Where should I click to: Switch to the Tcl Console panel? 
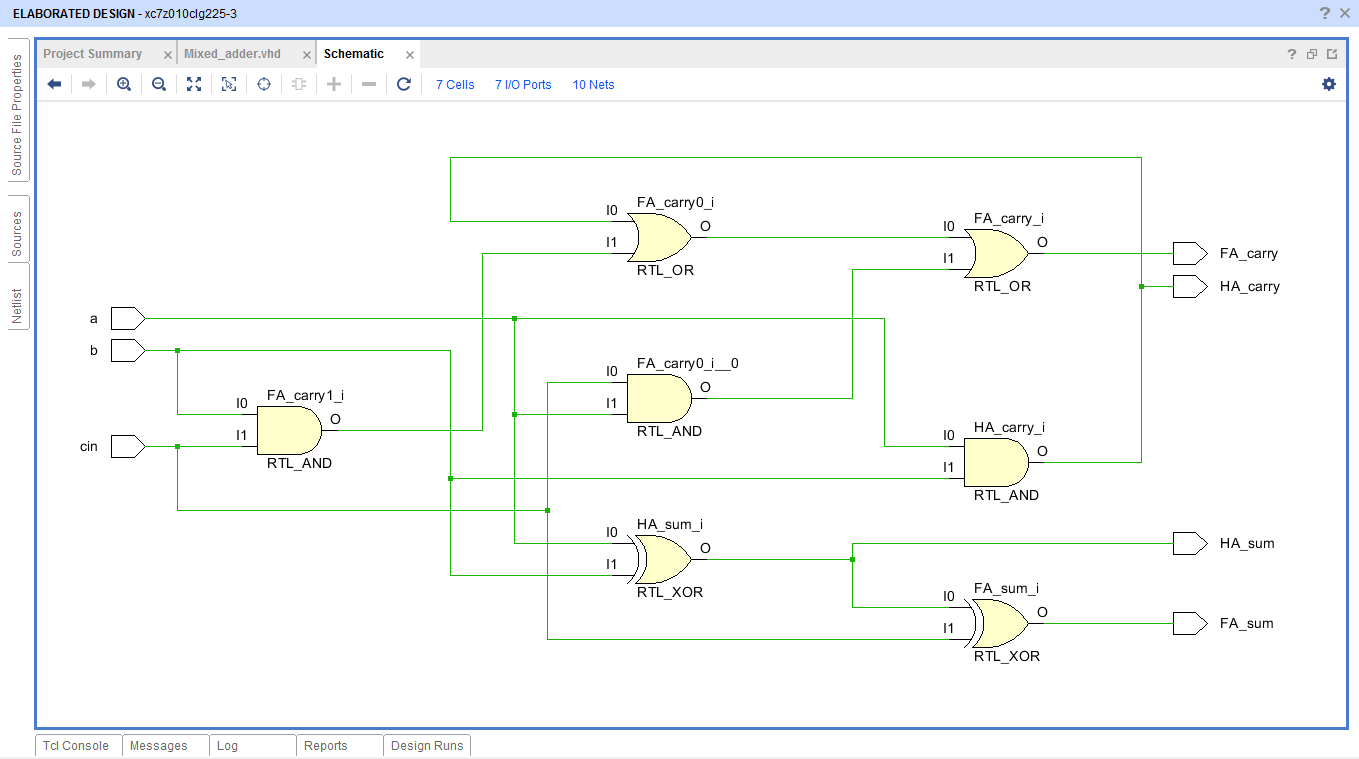point(75,745)
